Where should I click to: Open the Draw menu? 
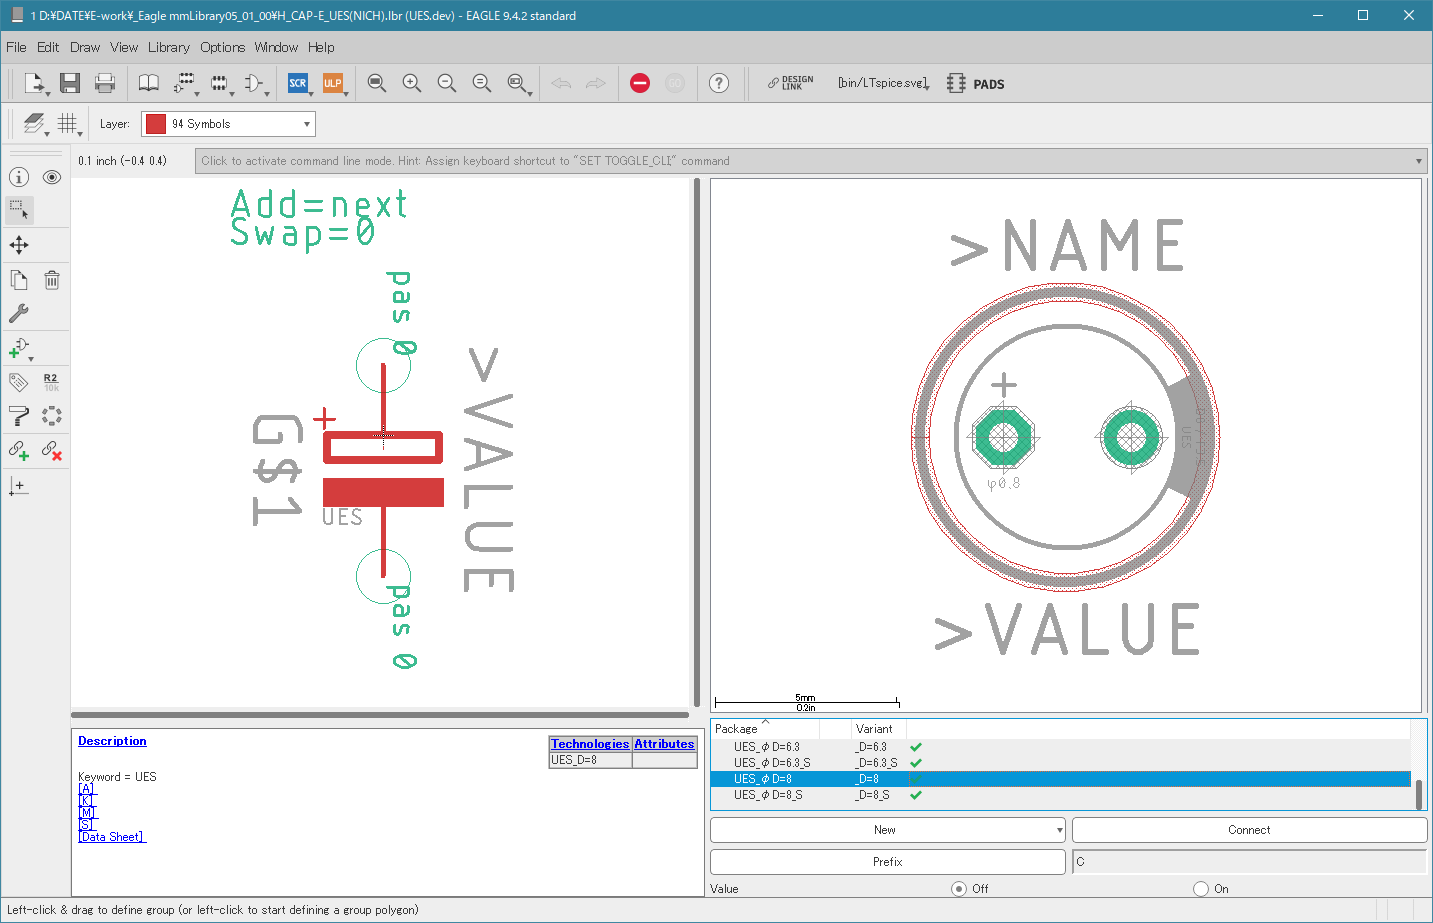point(85,47)
